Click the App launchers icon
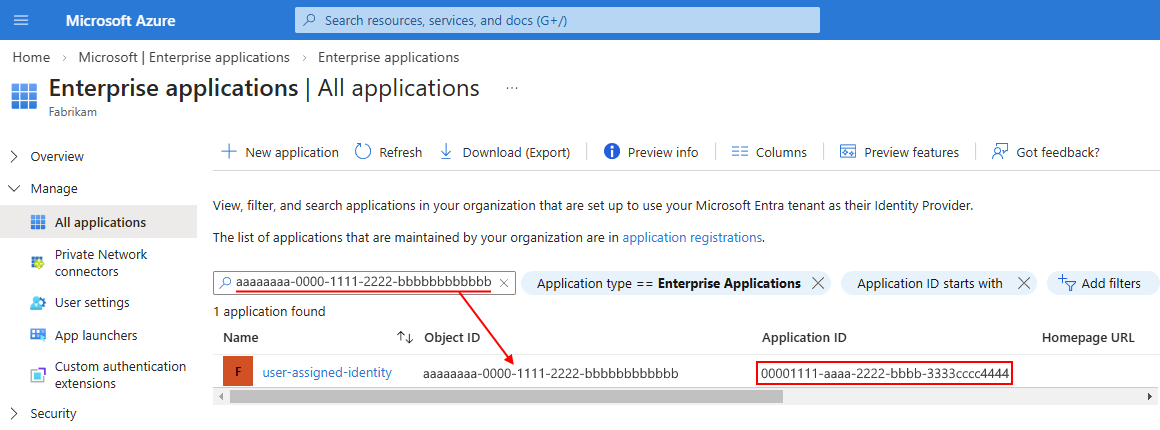Image resolution: width=1160 pixels, height=430 pixels. coord(38,335)
